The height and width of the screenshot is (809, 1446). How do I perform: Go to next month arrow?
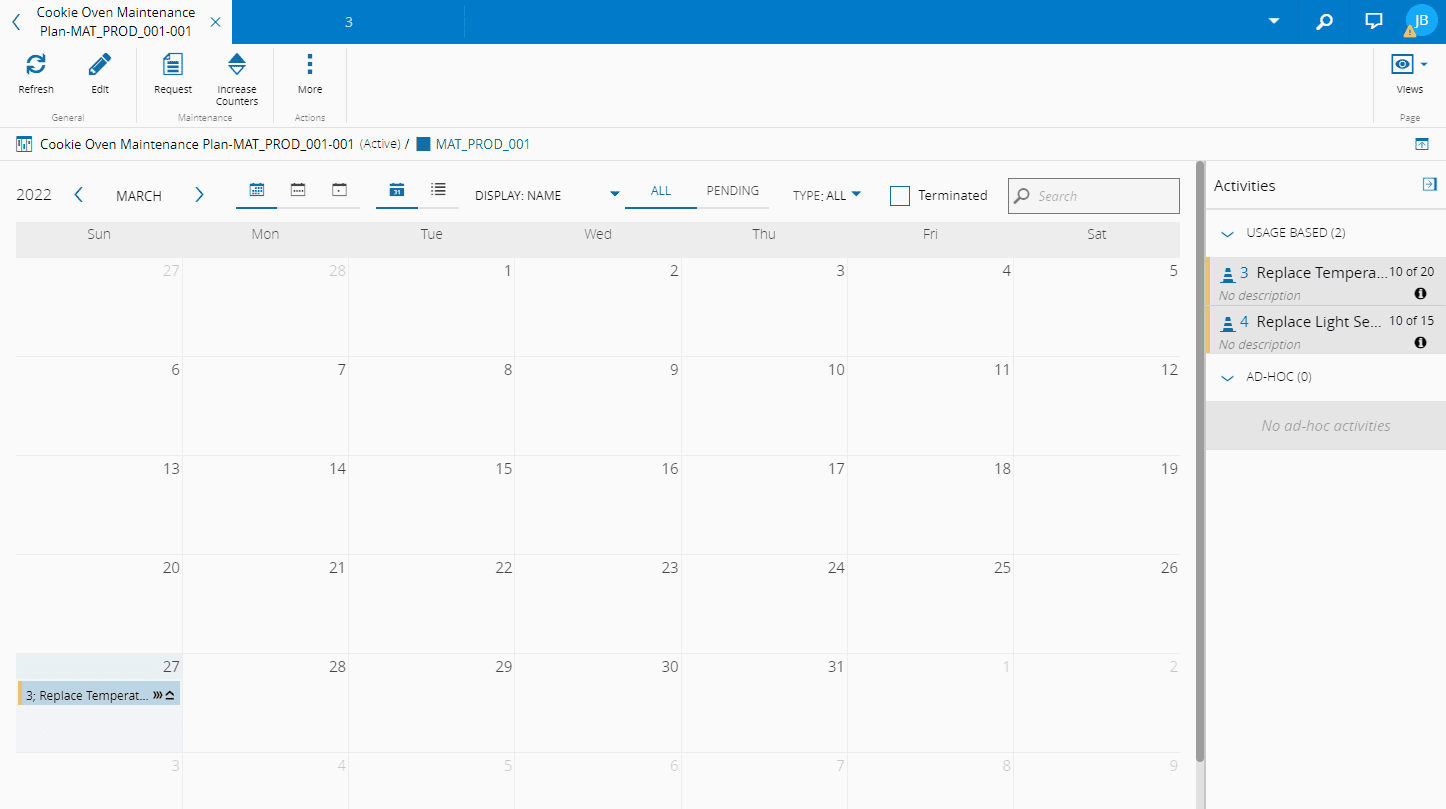tap(199, 195)
